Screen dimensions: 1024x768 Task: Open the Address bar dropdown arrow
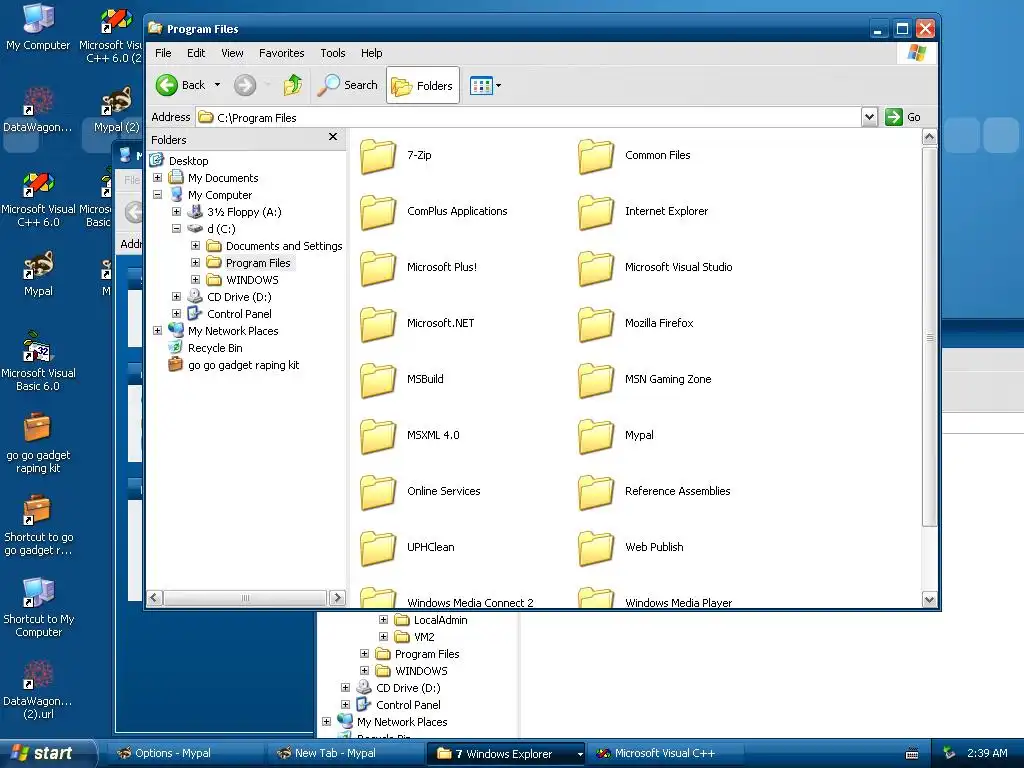[x=869, y=117]
